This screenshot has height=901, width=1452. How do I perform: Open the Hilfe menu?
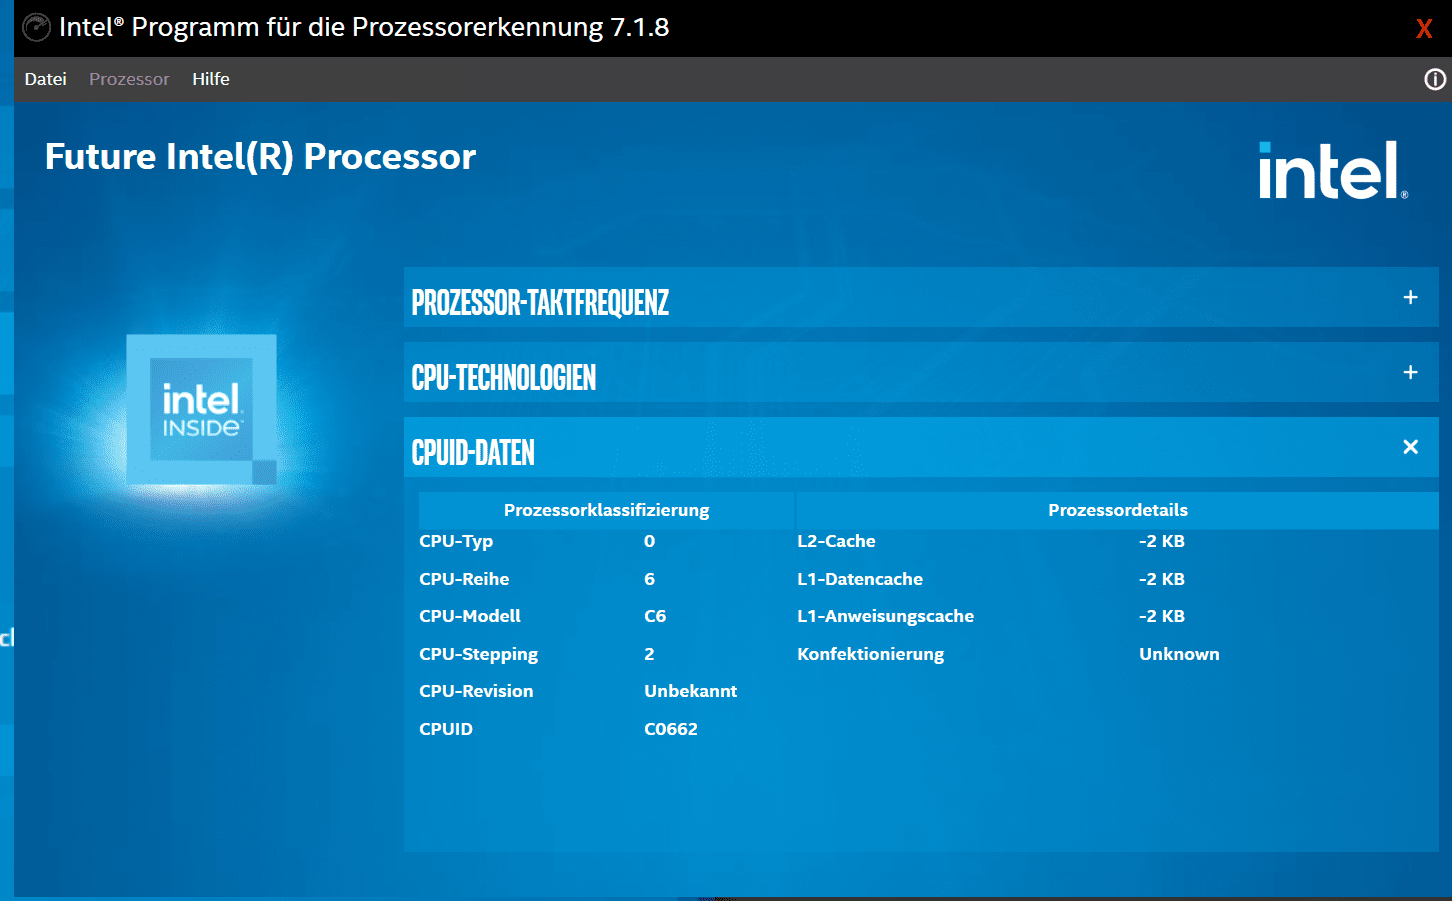(211, 79)
